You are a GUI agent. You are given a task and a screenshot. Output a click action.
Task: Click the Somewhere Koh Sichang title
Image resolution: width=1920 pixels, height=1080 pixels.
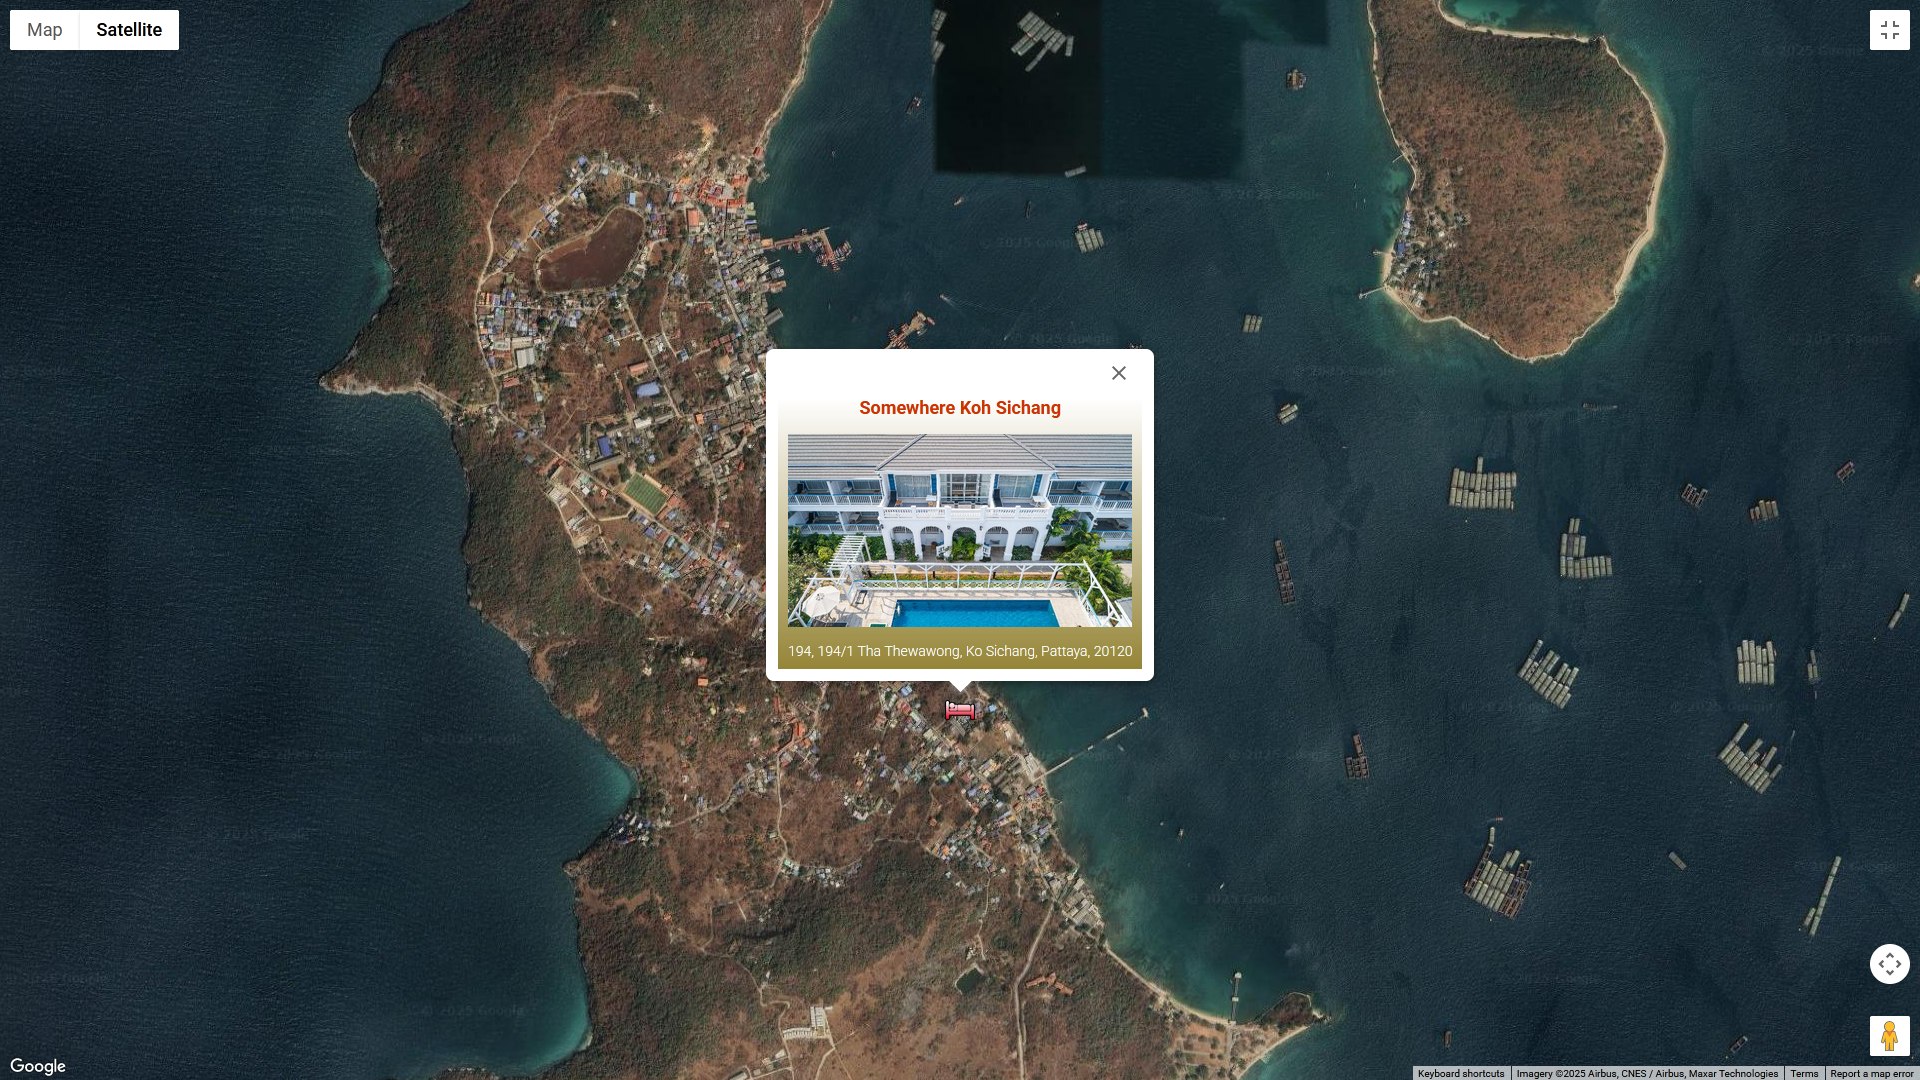tap(959, 408)
